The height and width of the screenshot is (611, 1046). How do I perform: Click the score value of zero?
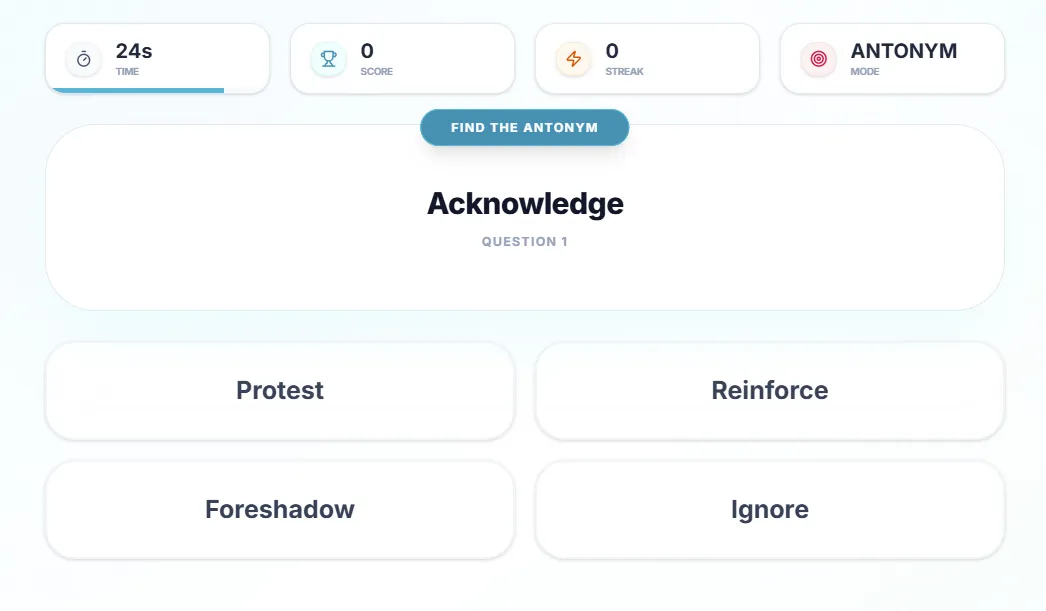367,51
